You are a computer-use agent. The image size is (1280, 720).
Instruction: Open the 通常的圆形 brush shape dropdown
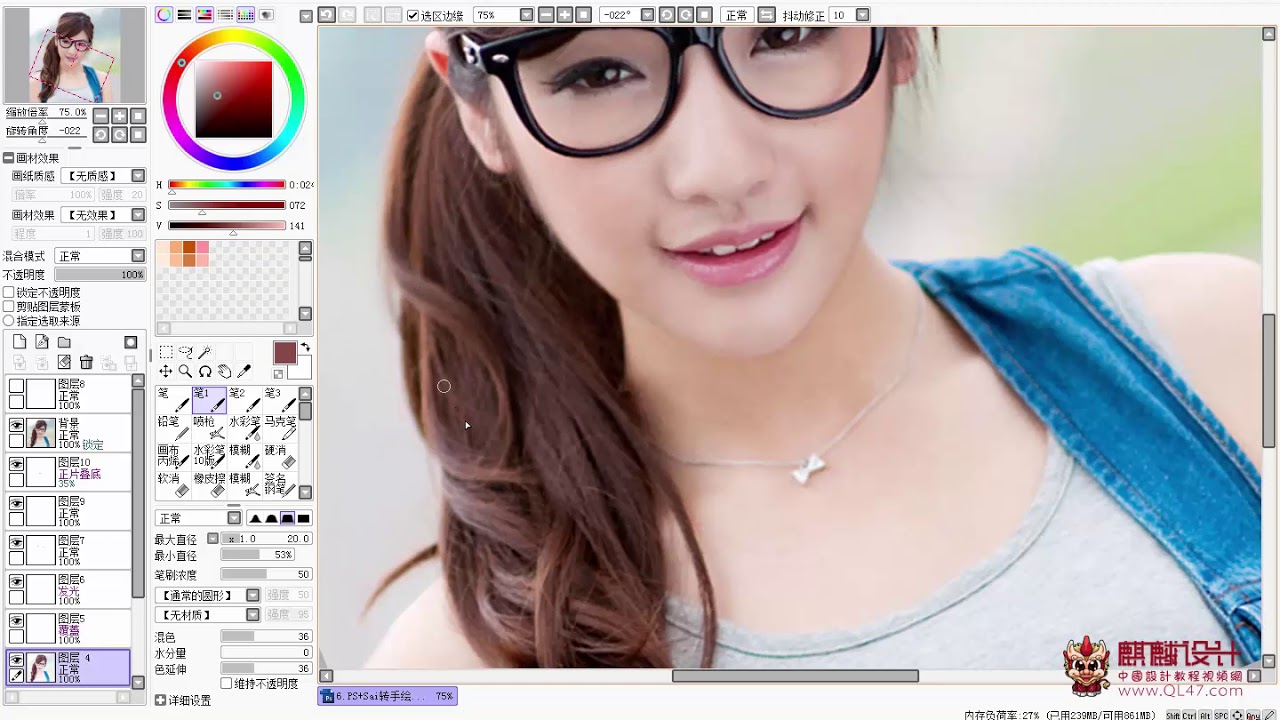(253, 596)
